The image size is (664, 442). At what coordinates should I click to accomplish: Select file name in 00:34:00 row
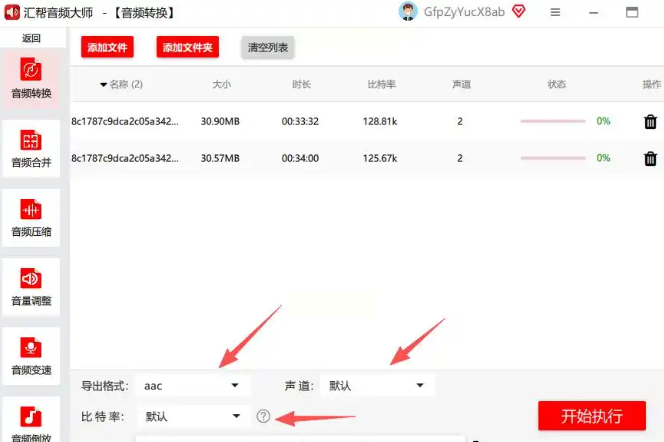[125, 158]
